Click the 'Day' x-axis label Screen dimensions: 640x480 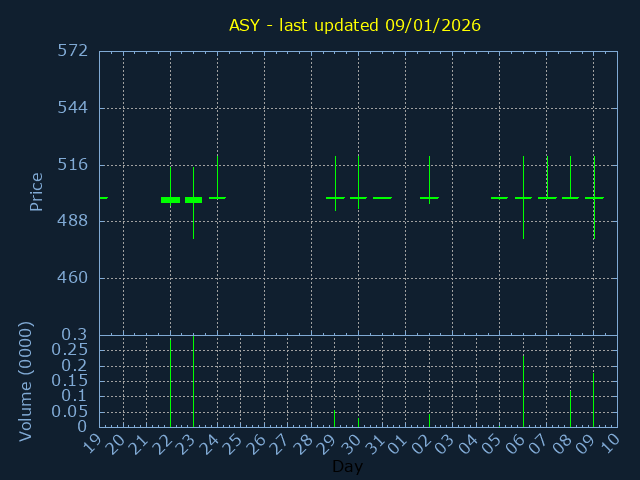[x=347, y=467]
